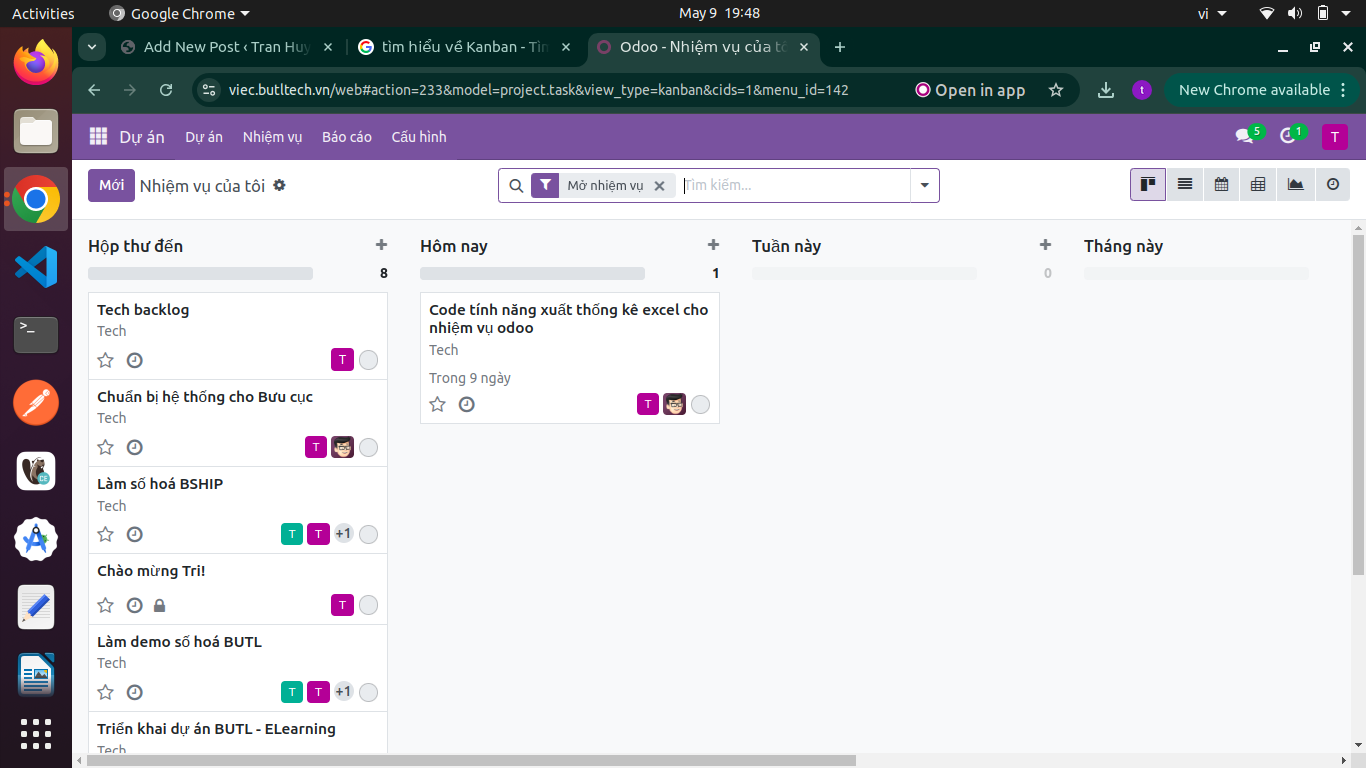
Task: Click the Hôm nay progress bar
Action: 532,273
